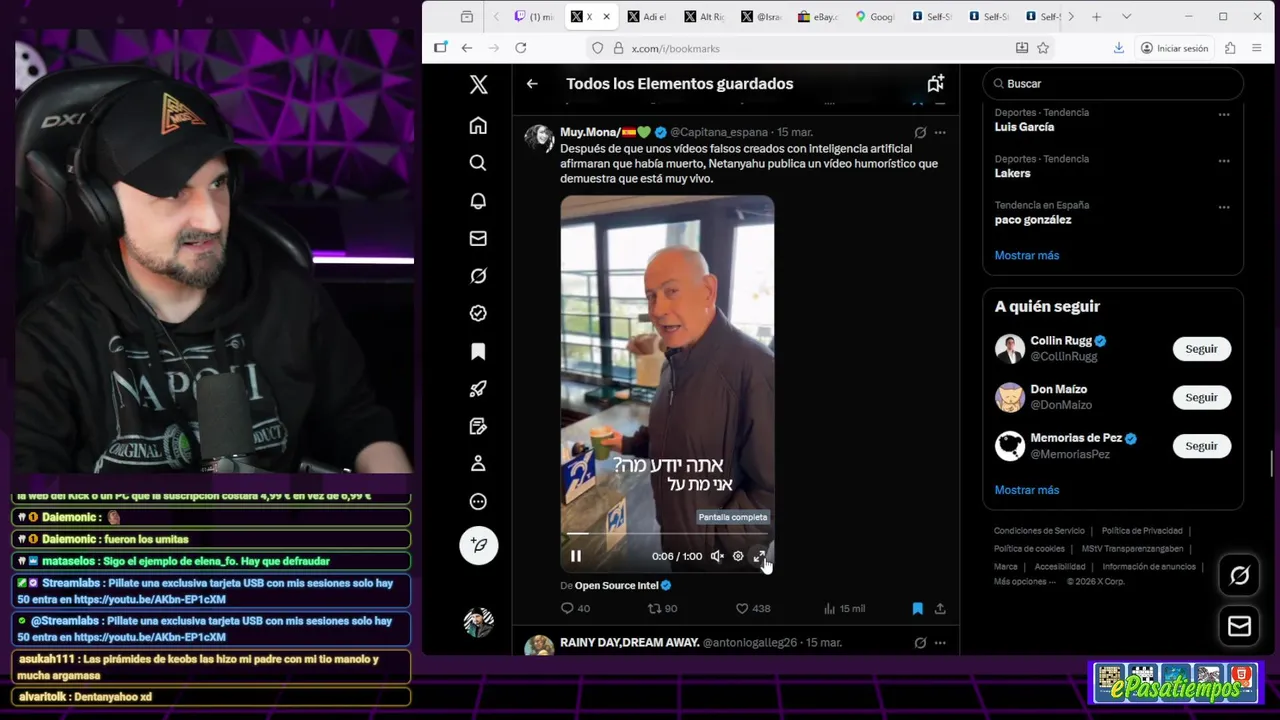Follow Don Maízo
Screen dimensions: 1280x720
tap(1201, 397)
